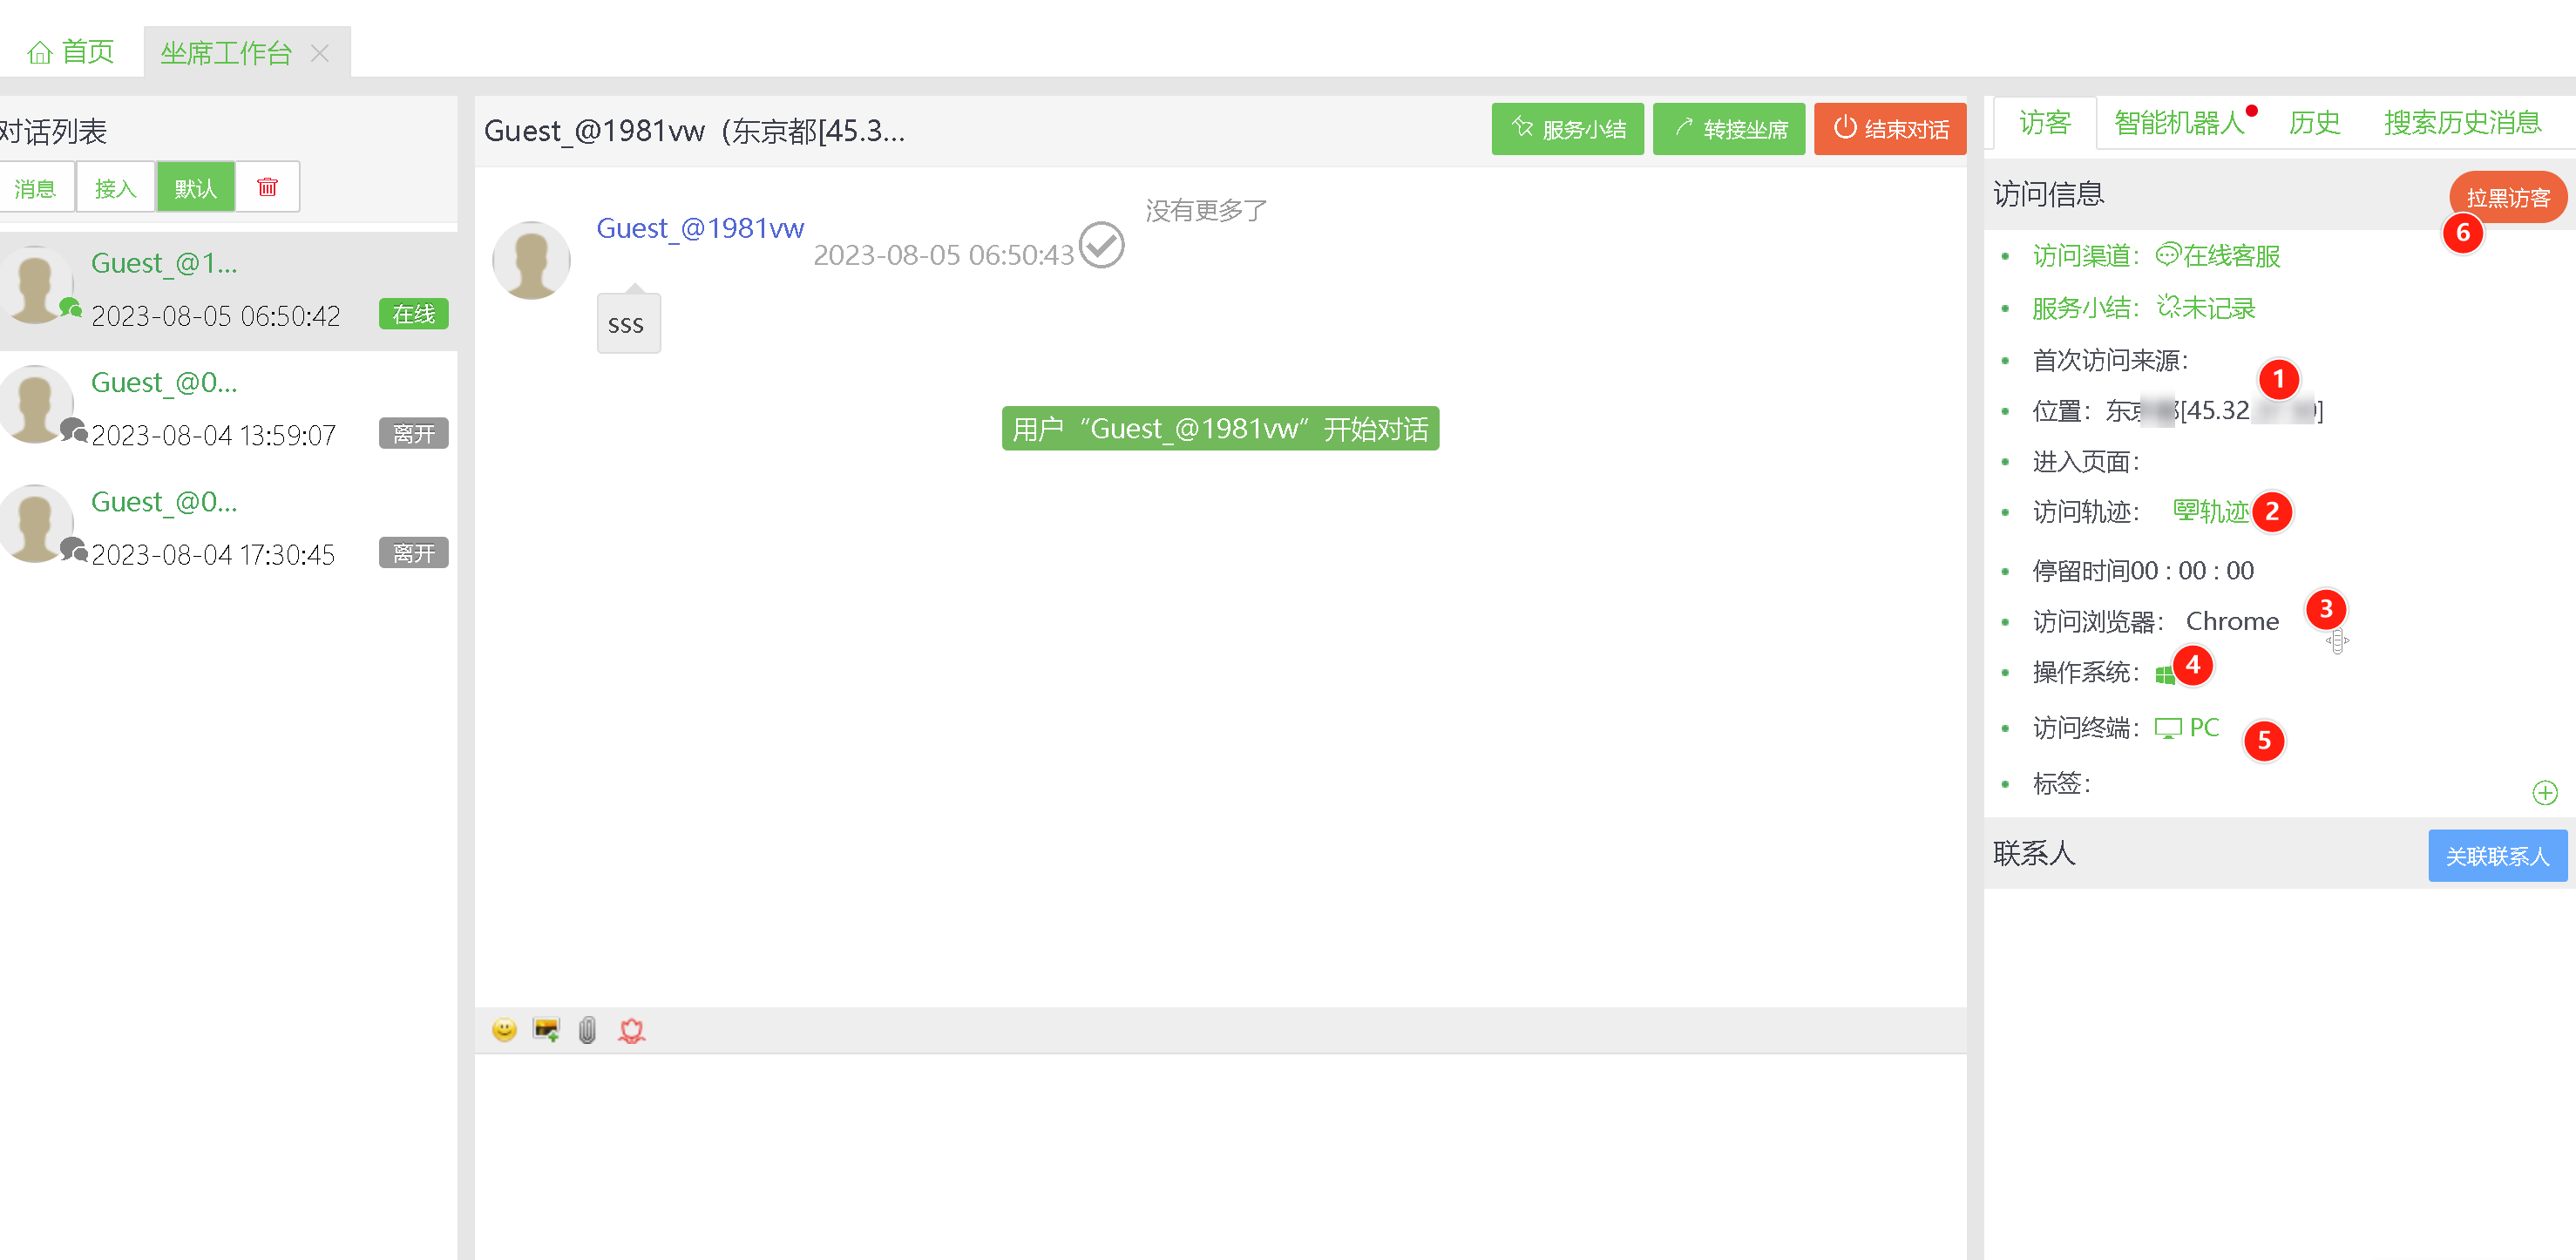Click the insert image icon in chat toolbar
Screen dimensions: 2576x1260
point(546,1029)
